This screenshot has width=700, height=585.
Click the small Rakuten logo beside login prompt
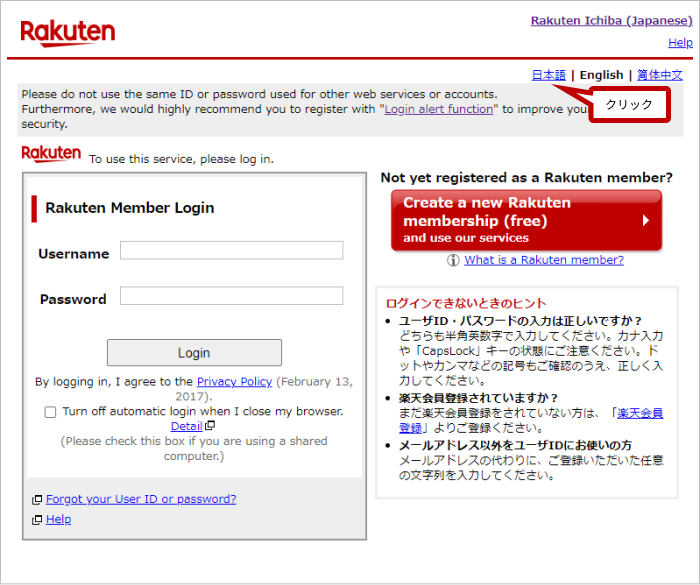(x=51, y=154)
